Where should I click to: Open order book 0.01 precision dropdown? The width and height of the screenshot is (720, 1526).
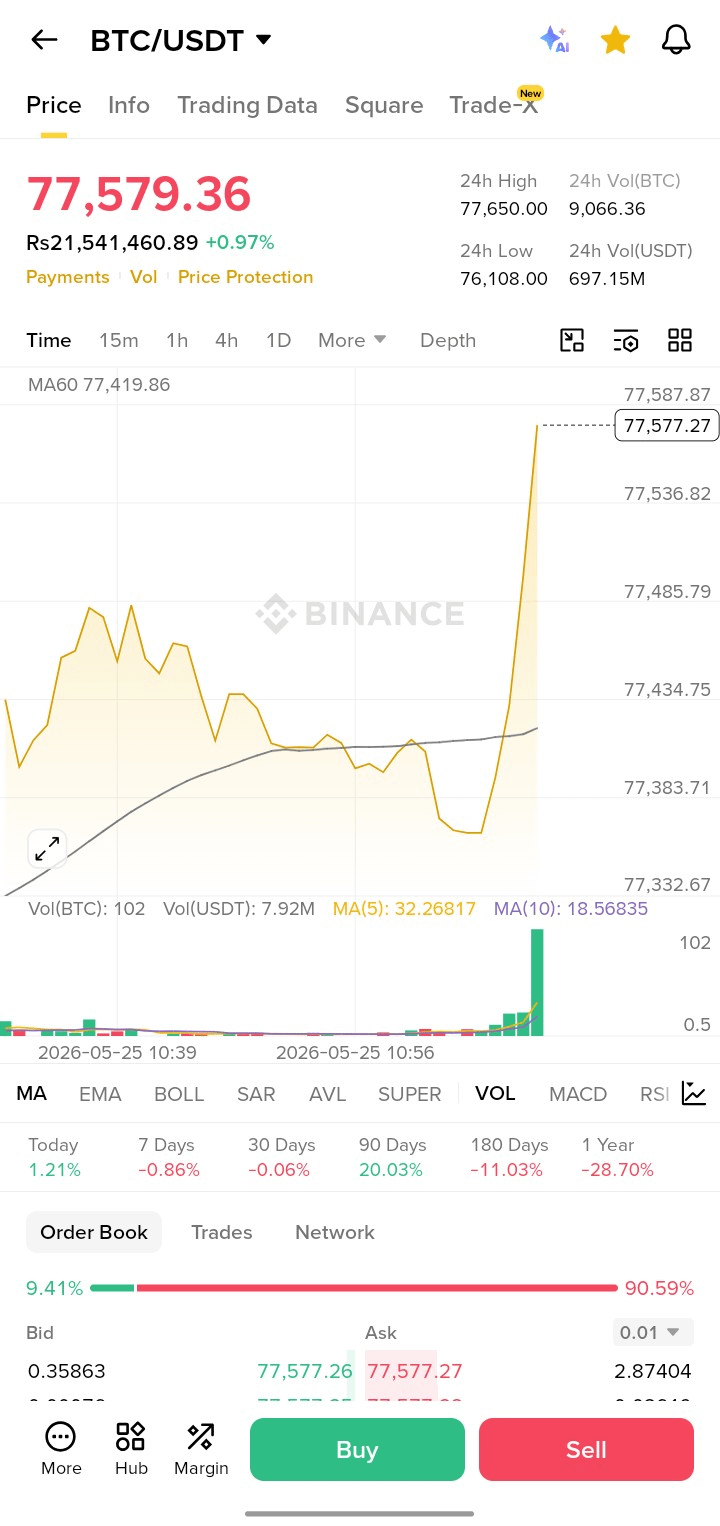pyautogui.click(x=651, y=1332)
